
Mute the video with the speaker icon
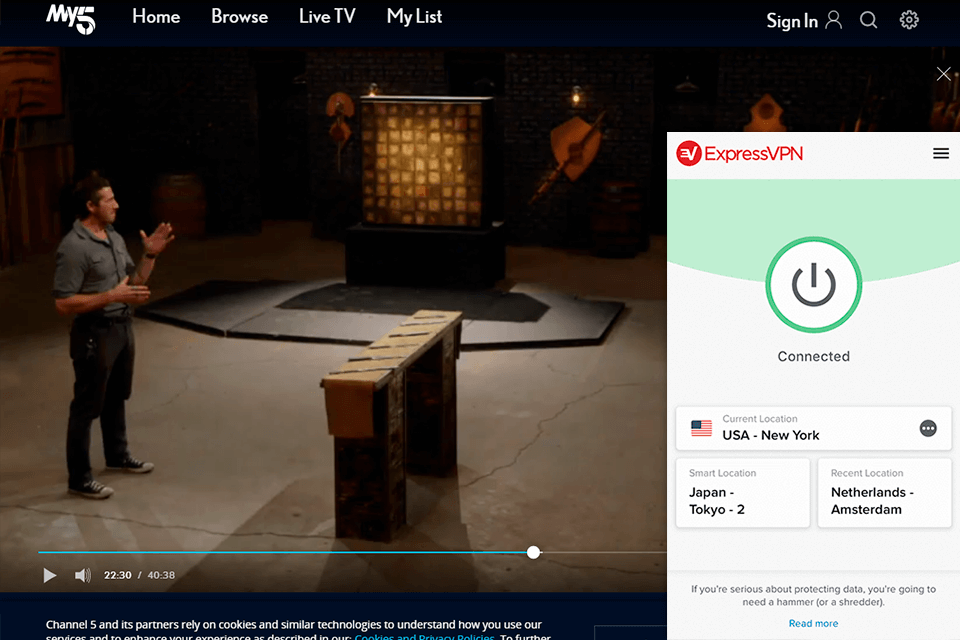(x=82, y=575)
